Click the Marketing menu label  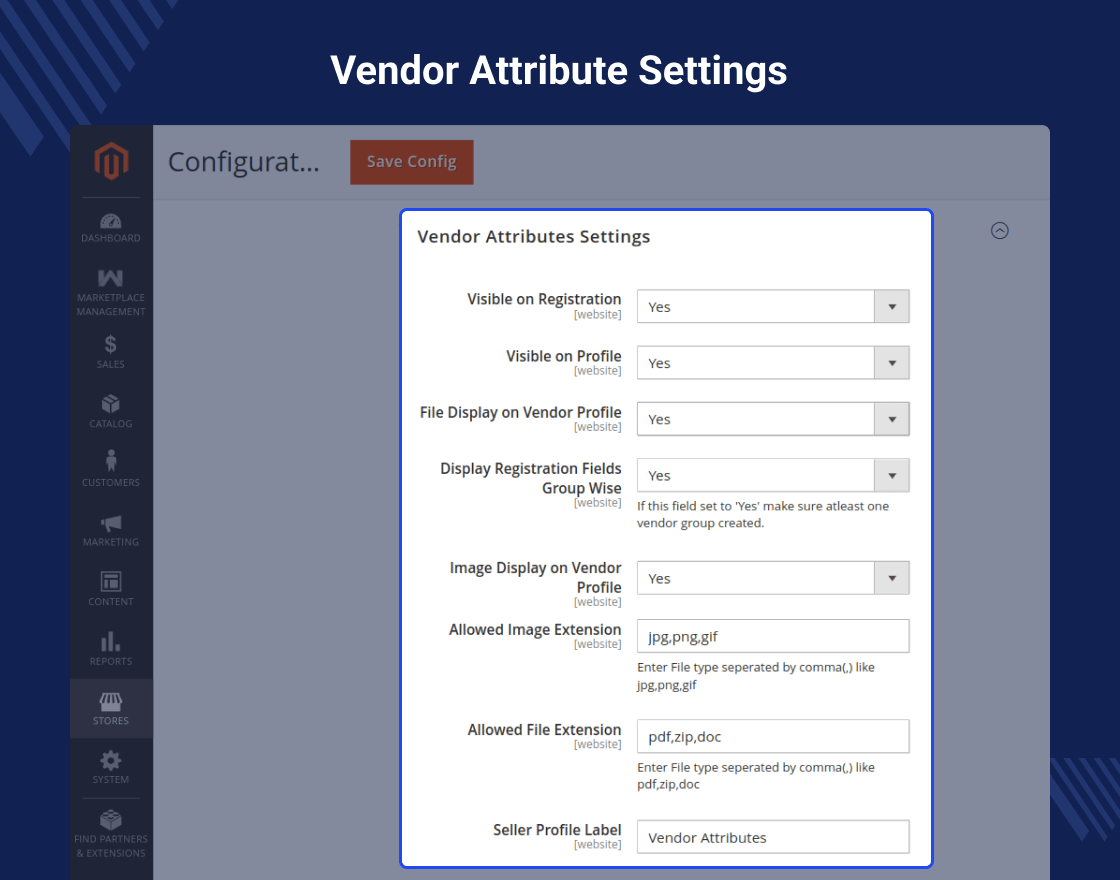(x=111, y=542)
